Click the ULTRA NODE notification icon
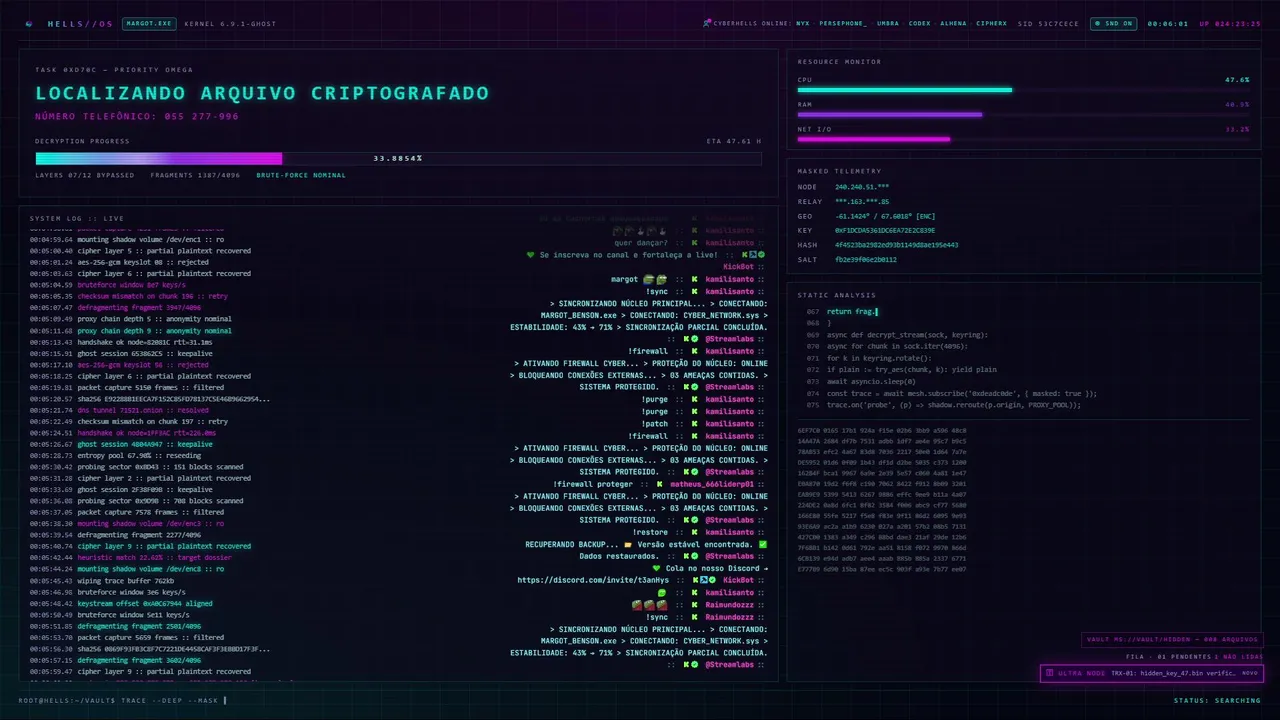The width and height of the screenshot is (1280, 720). [1050, 673]
